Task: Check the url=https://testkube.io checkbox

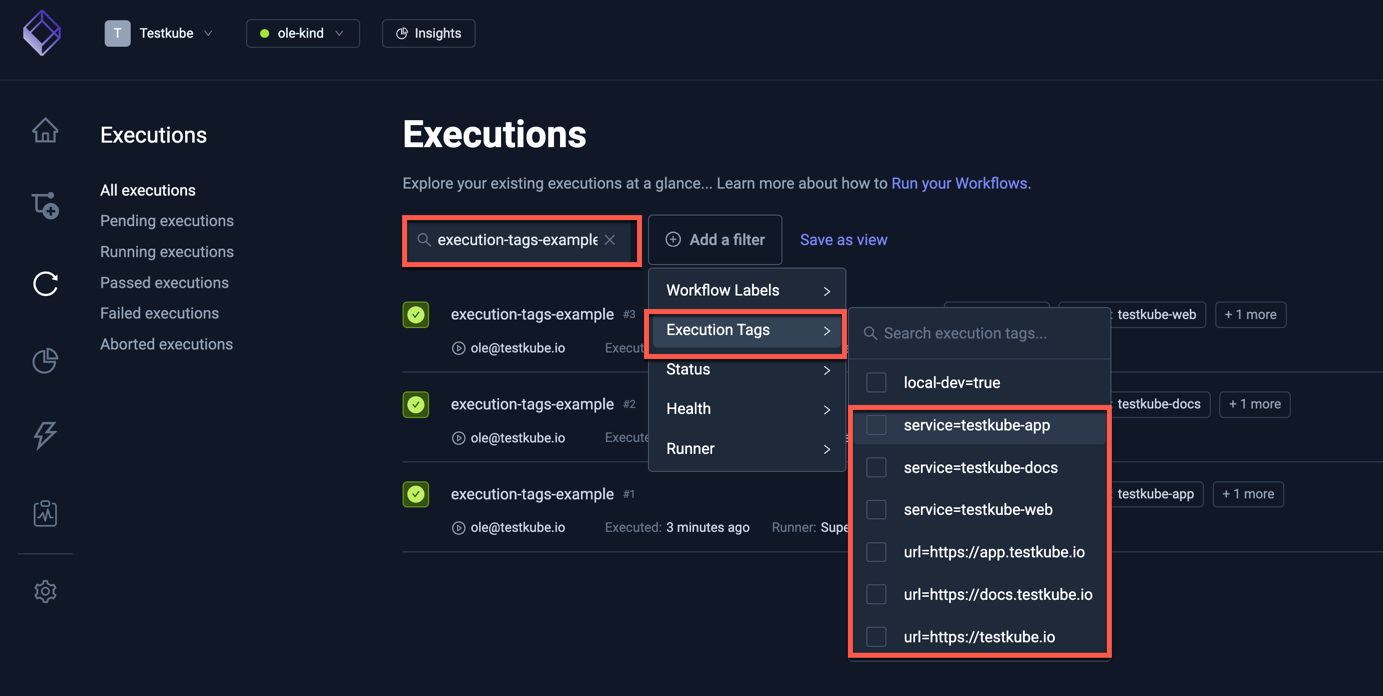Action: point(876,636)
